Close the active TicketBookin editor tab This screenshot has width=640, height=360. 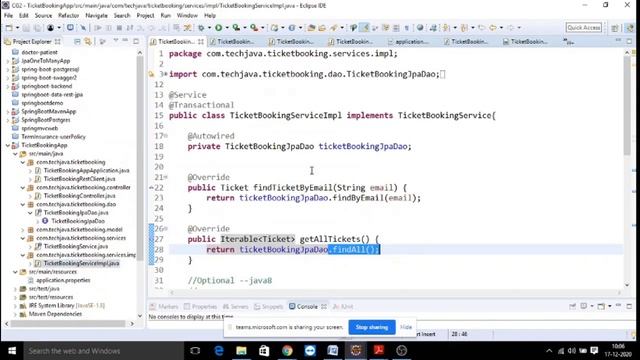click(201, 42)
